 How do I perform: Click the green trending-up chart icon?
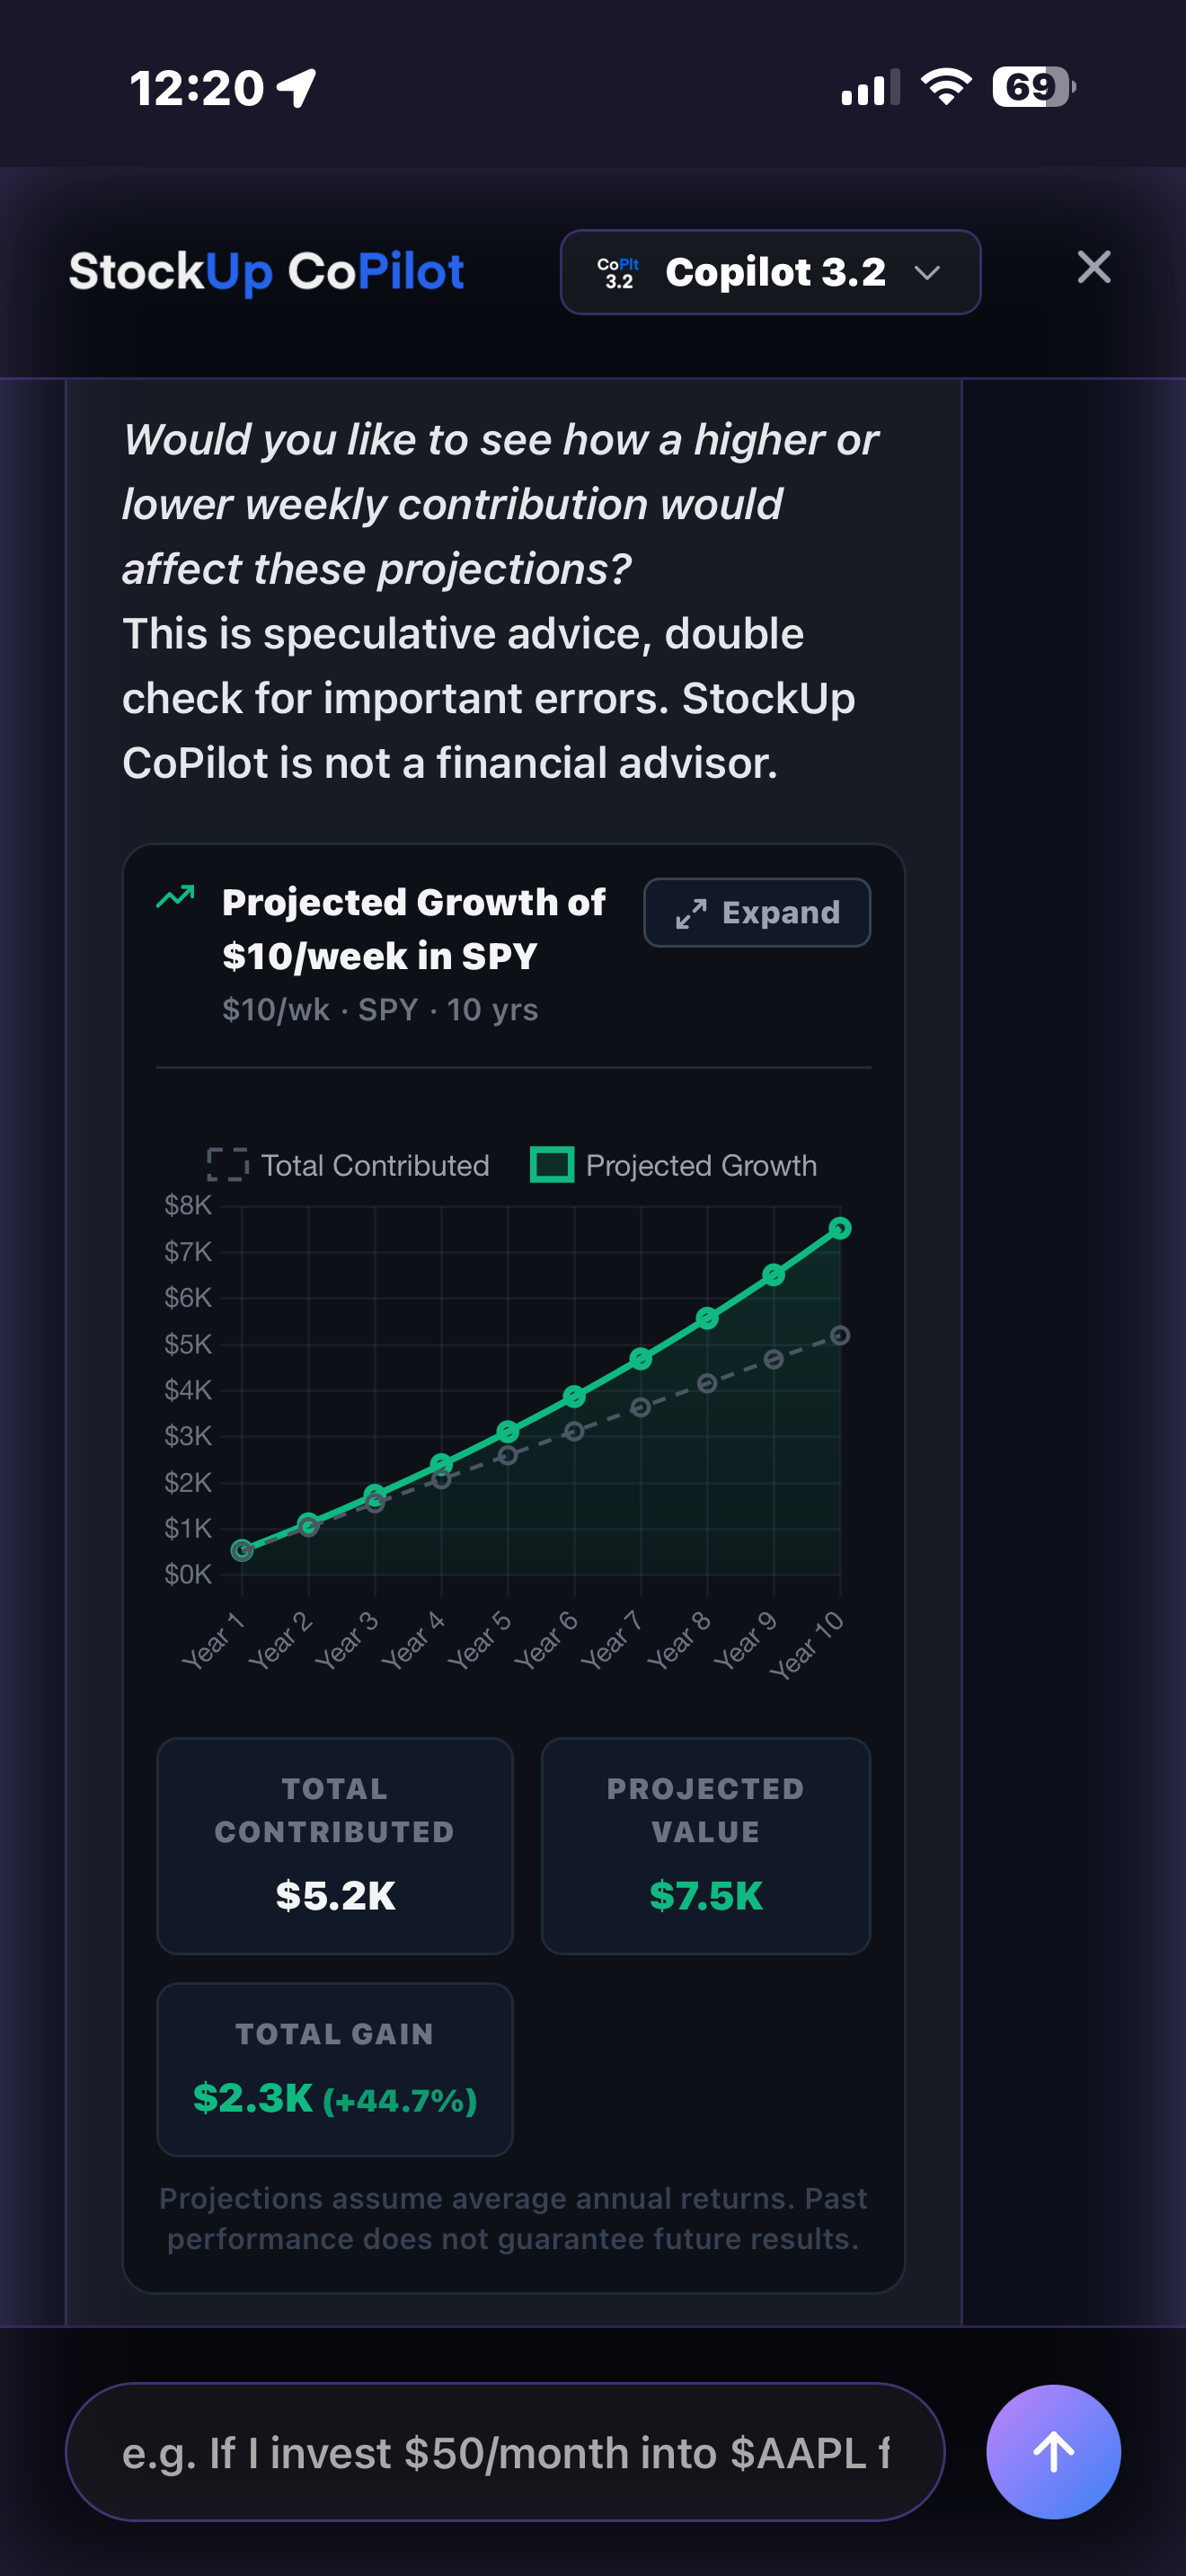click(x=176, y=897)
